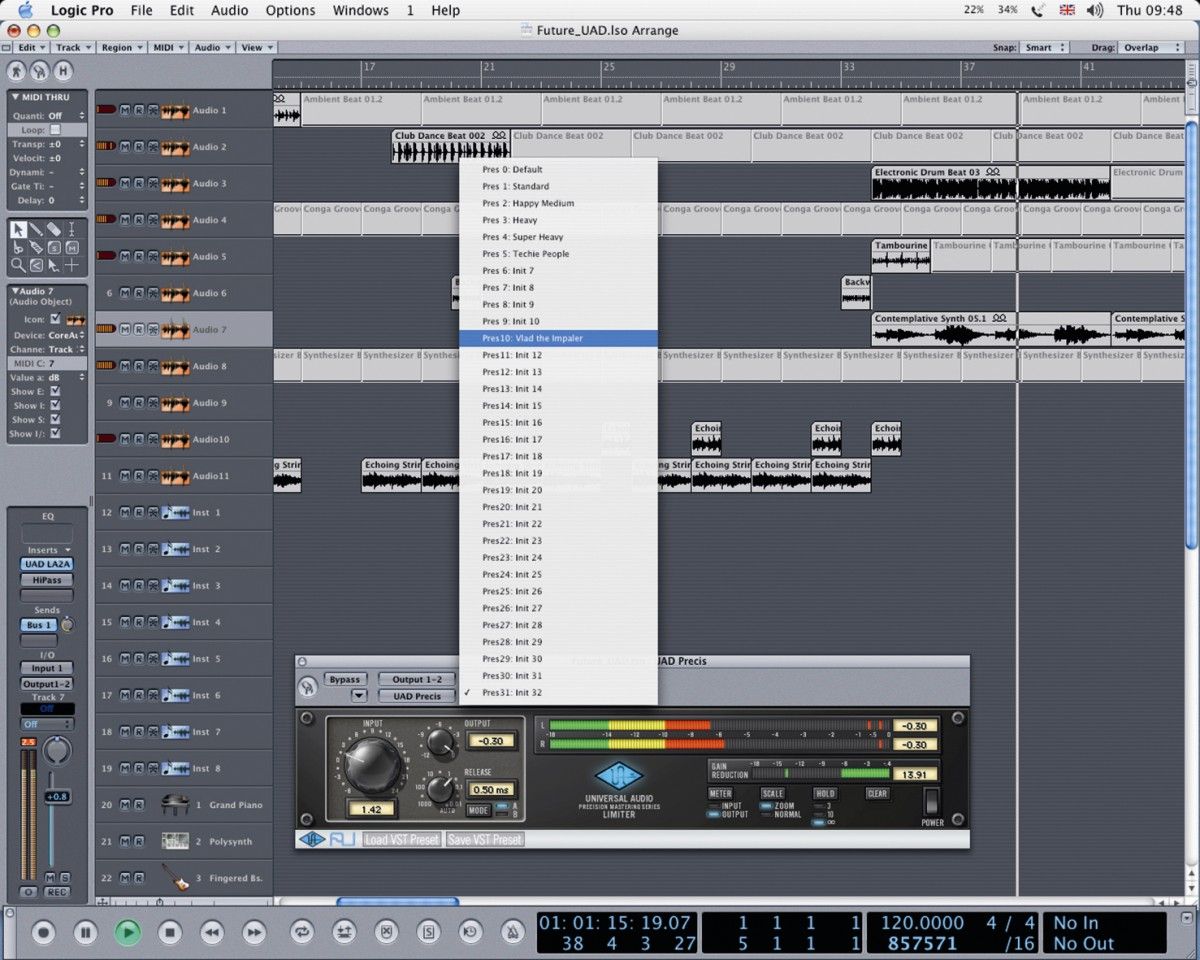Click the Grand Piano instrument icon
The width and height of the screenshot is (1200, 960).
(175, 804)
